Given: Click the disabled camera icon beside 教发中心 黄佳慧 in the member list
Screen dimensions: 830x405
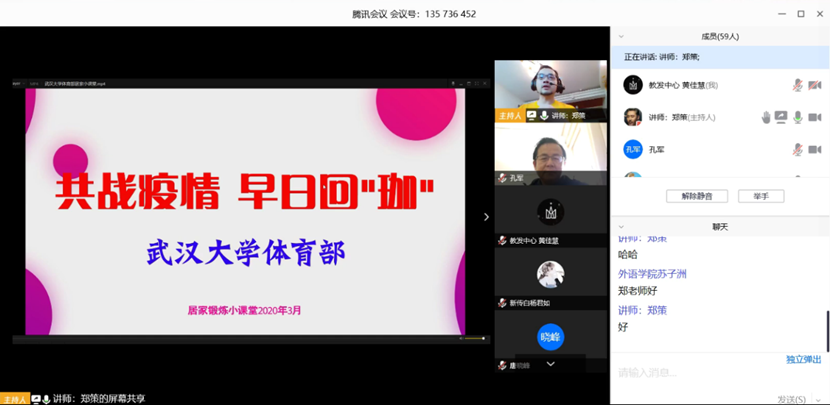Looking at the screenshot, I should [x=815, y=85].
